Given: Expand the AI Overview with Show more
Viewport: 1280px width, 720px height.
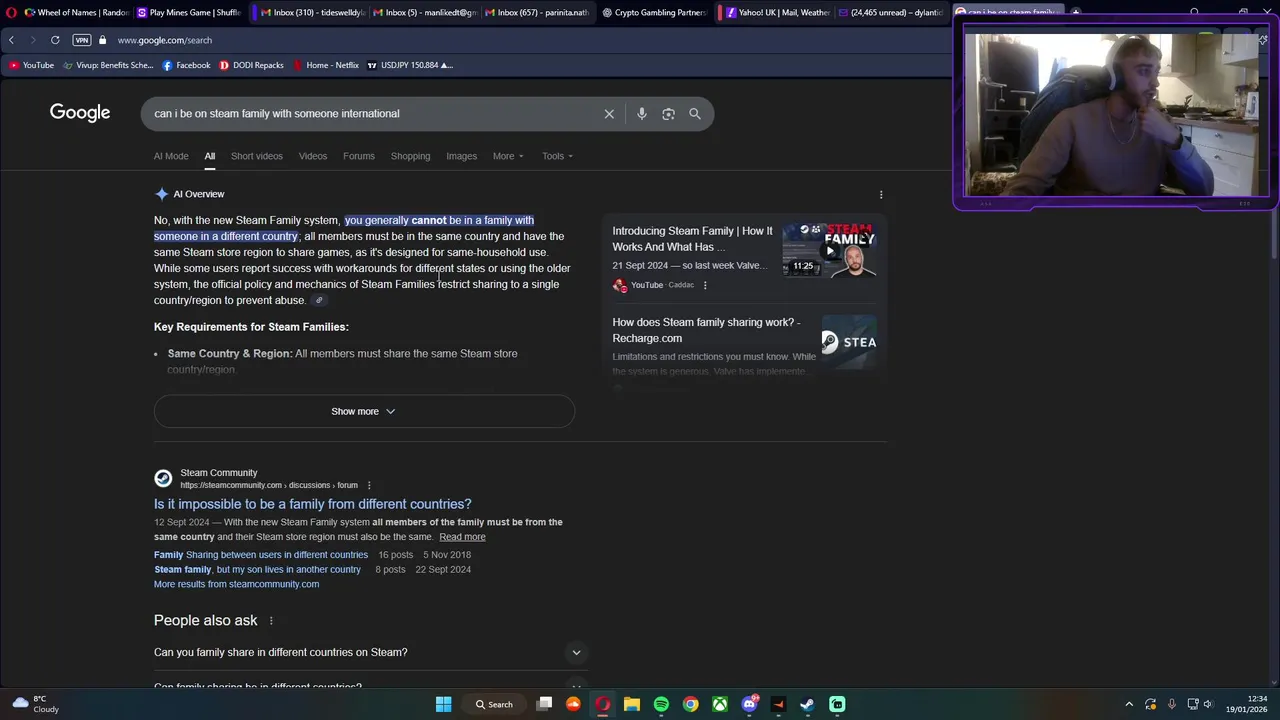Looking at the screenshot, I should tap(364, 411).
